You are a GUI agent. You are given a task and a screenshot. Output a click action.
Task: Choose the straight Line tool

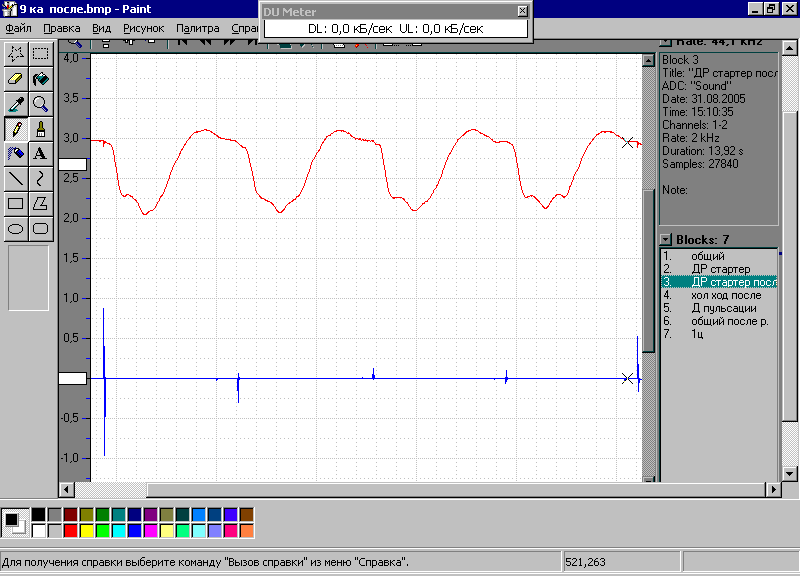point(16,179)
